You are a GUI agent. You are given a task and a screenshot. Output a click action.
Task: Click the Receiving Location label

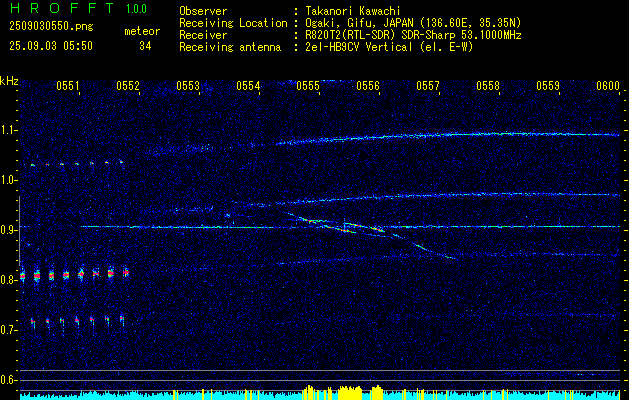(x=233, y=23)
